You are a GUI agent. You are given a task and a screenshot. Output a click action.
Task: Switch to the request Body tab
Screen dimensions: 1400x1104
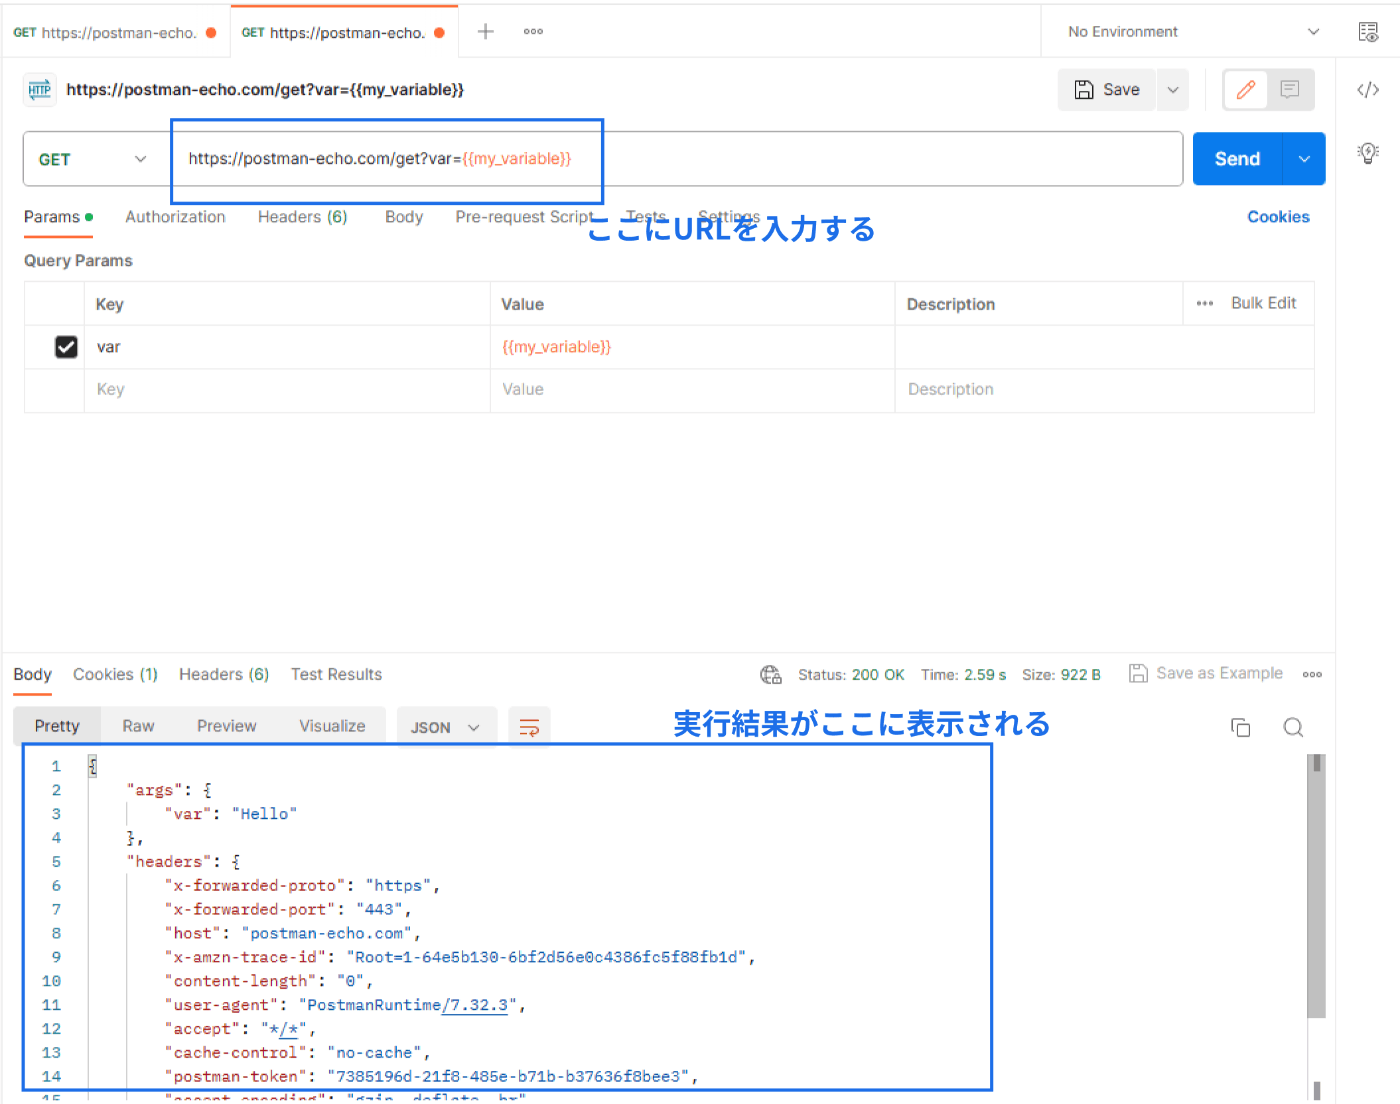(x=404, y=217)
